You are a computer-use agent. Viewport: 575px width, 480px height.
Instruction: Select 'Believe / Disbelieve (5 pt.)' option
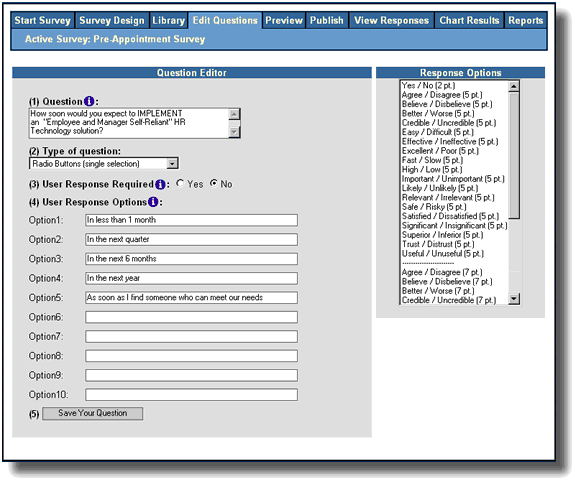447,104
